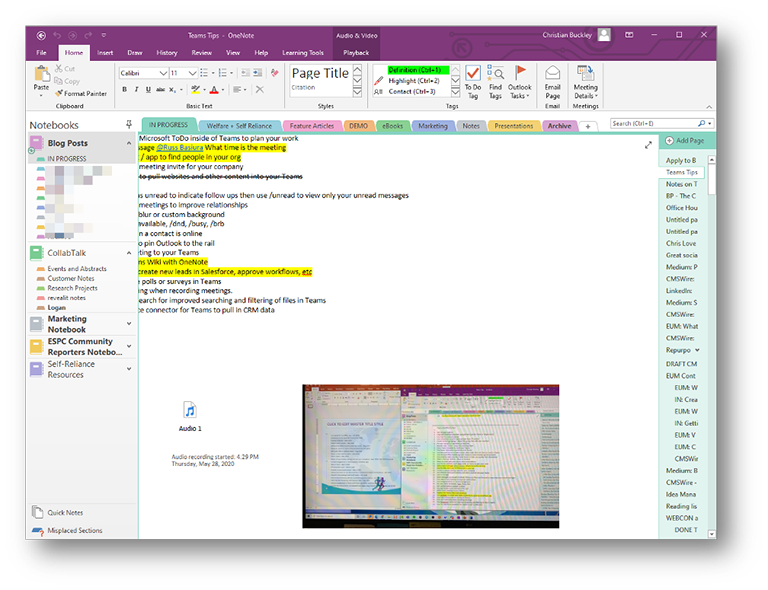768x590 pixels.
Task: Open the Playback tab under Audio & Video
Action: click(356, 52)
